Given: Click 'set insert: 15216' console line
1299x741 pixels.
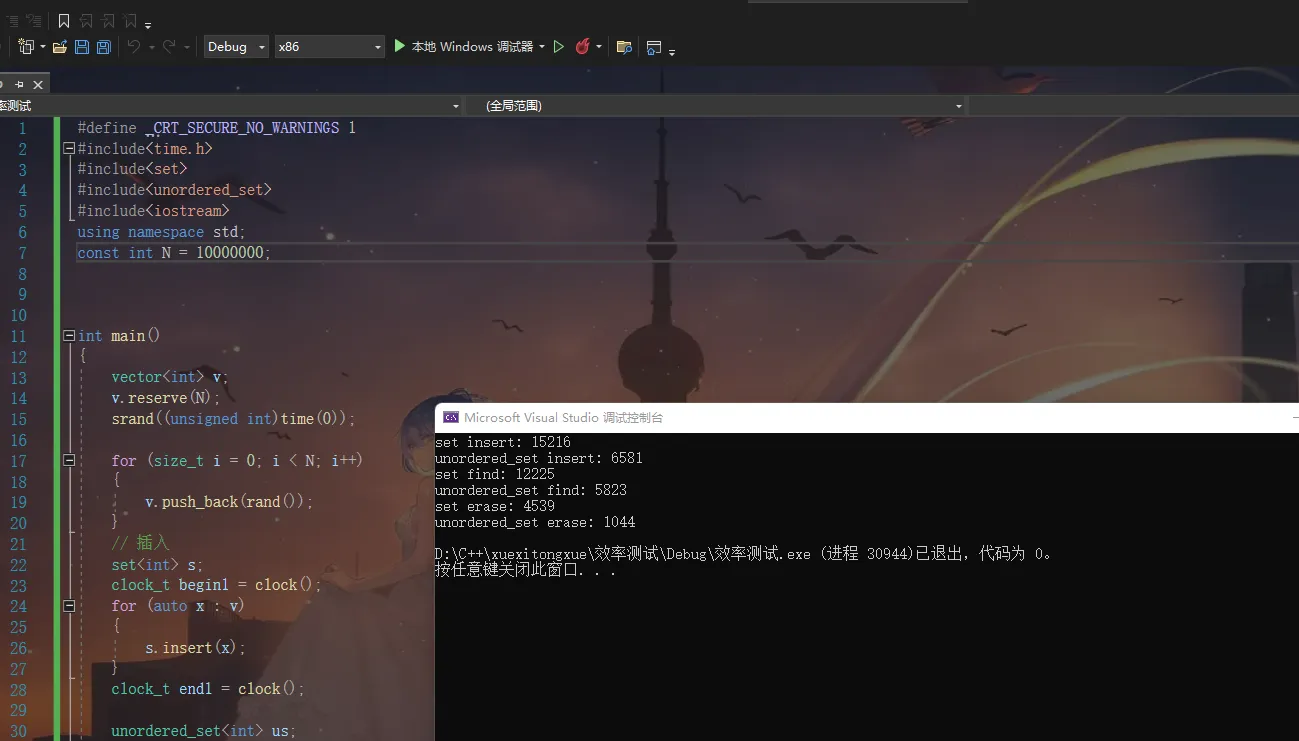Looking at the screenshot, I should click(503, 442).
